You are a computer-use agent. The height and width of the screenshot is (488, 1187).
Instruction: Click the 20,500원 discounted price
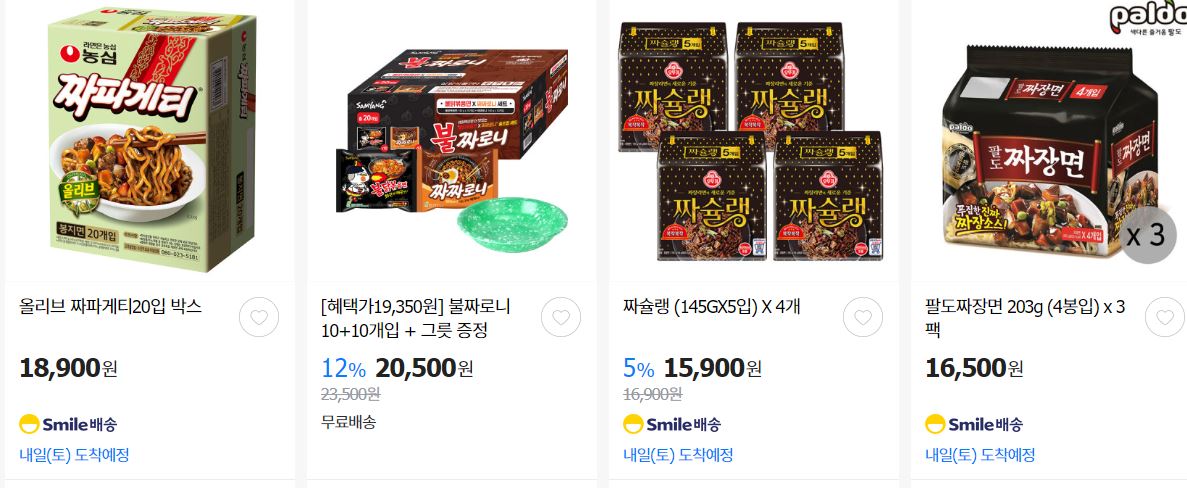[x=424, y=368]
